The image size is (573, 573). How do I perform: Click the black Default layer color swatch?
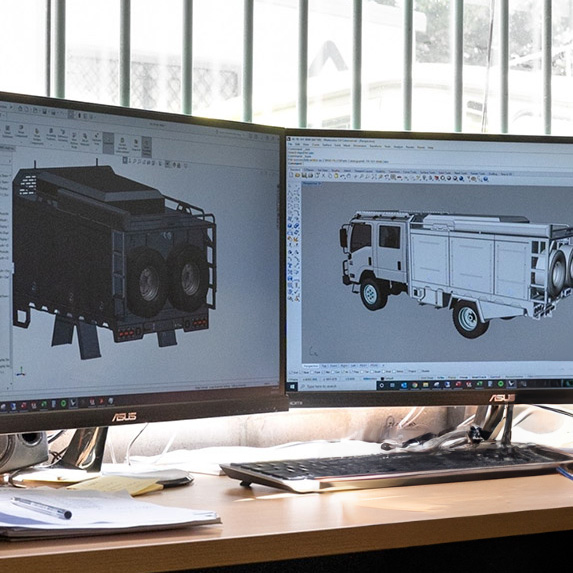tap(382, 379)
